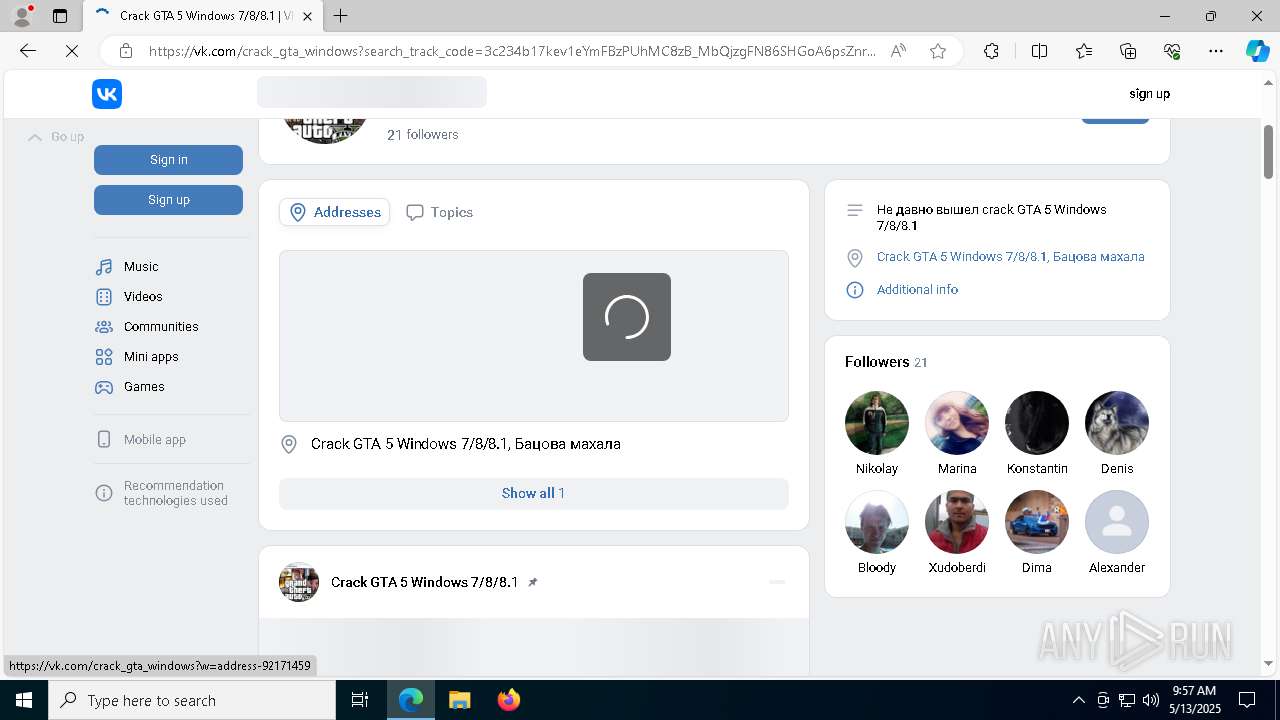Open File Explorer from taskbar

[x=459, y=700]
